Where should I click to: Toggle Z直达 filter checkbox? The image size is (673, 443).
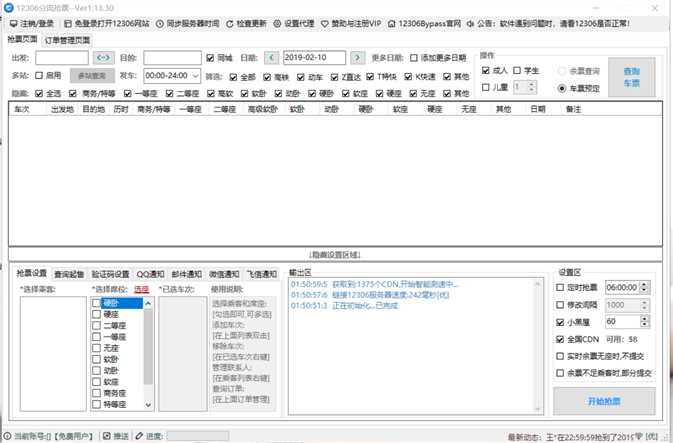point(334,77)
